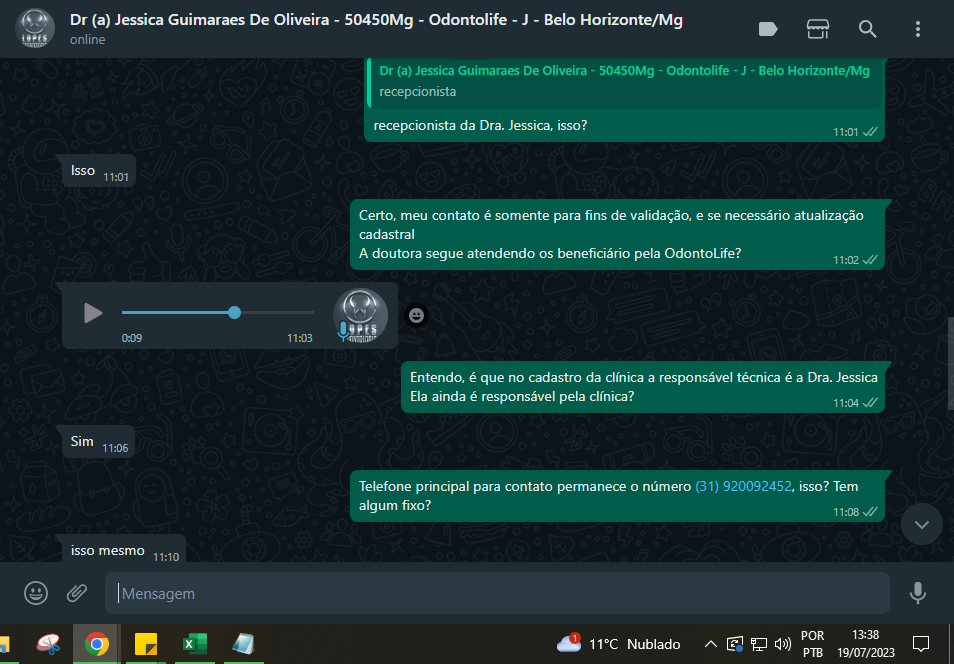The height and width of the screenshot is (664, 954).
Task: Focus the Mensagem input field
Action: [x=497, y=593]
